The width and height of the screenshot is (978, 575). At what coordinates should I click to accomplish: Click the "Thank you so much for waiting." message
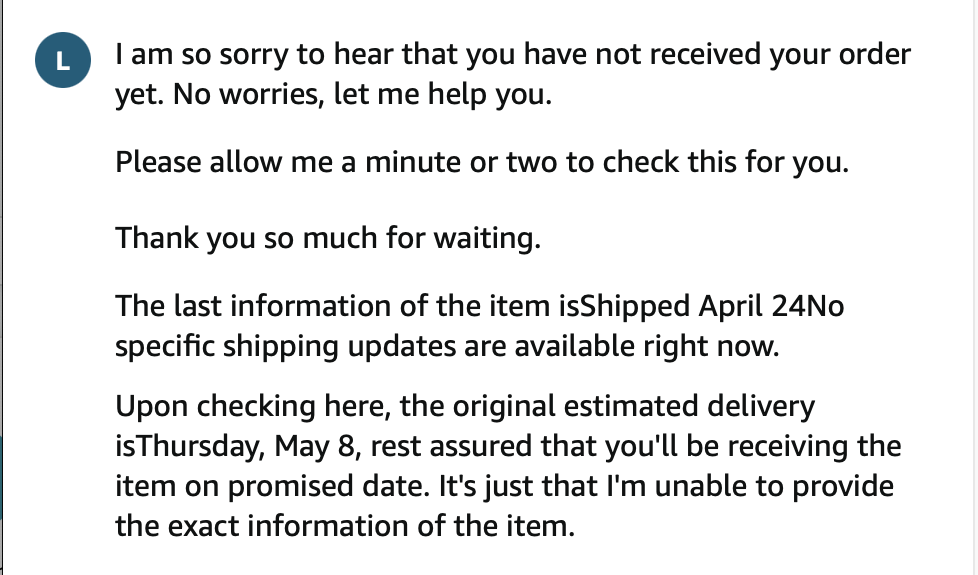(x=328, y=238)
